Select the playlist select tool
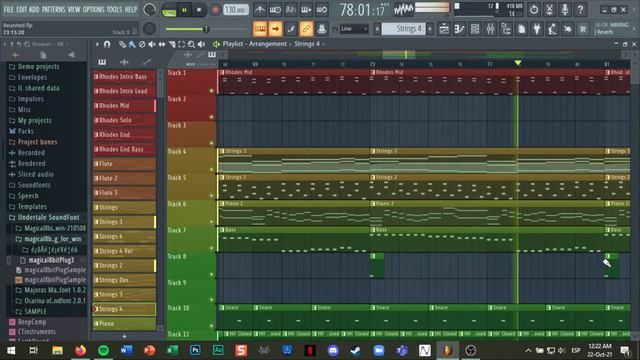This screenshot has width=640, height=360. point(182,44)
